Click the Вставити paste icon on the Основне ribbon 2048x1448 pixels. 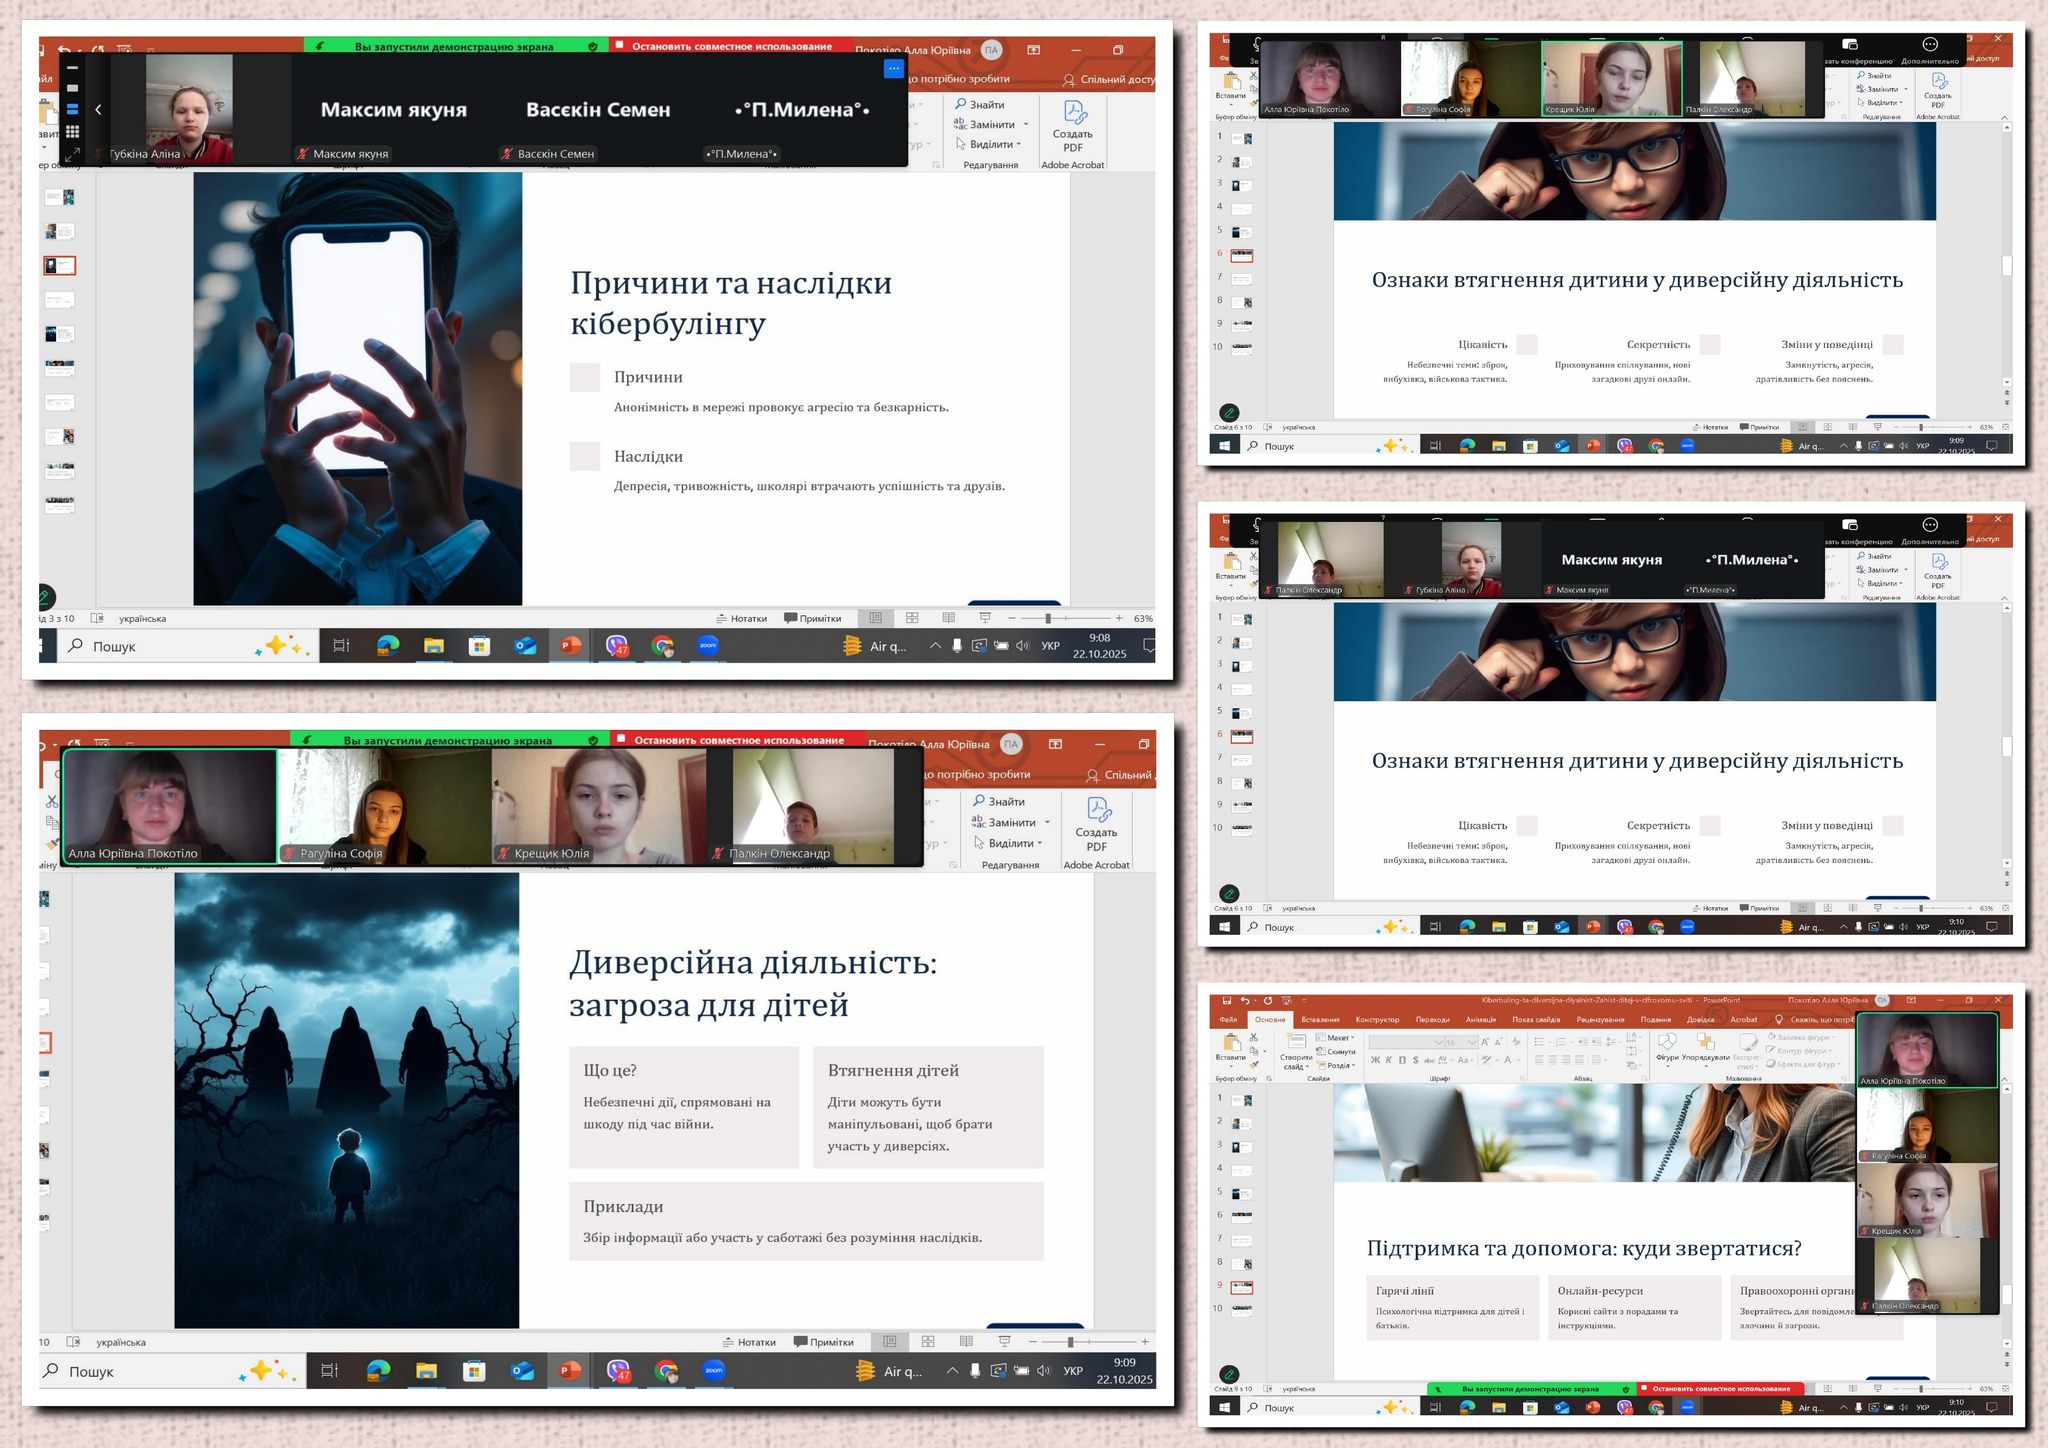pyautogui.click(x=1231, y=1043)
